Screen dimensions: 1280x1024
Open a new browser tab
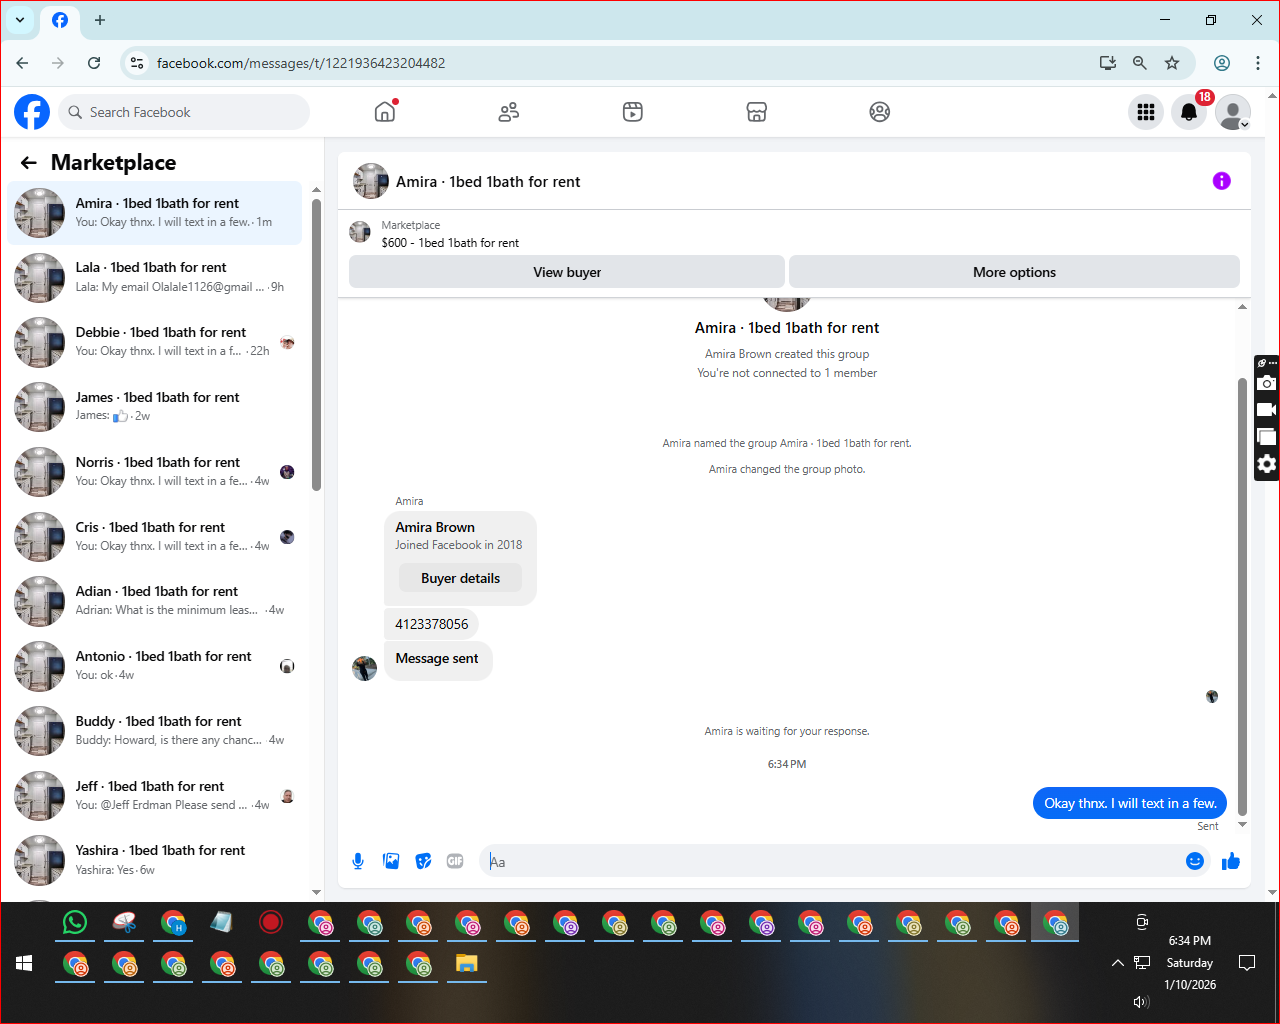click(x=99, y=20)
